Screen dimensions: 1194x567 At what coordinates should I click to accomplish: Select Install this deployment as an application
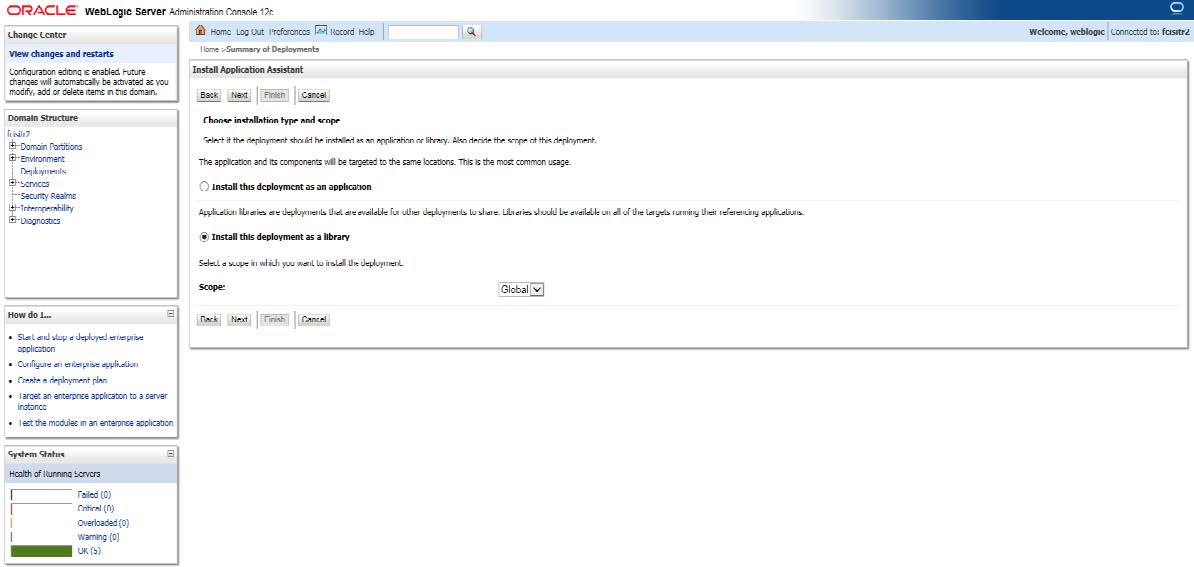click(x=203, y=186)
